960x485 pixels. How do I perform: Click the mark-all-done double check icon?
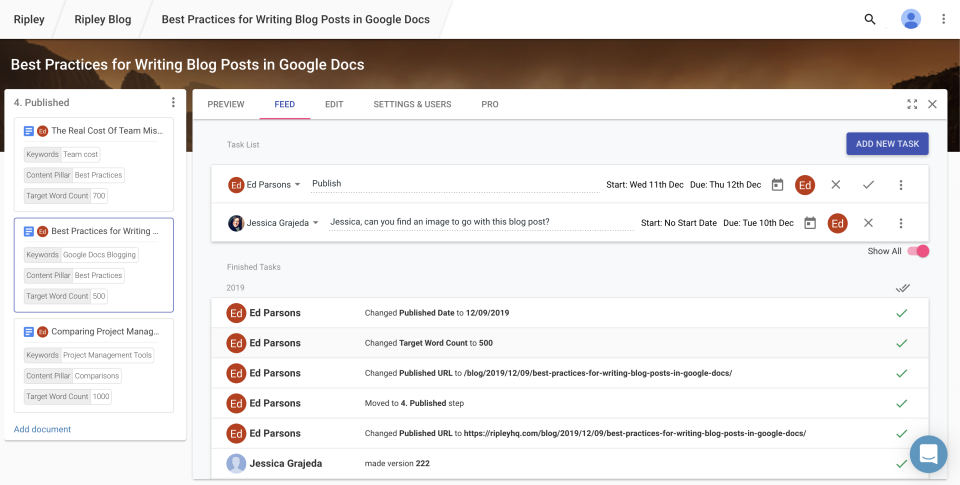click(x=903, y=288)
